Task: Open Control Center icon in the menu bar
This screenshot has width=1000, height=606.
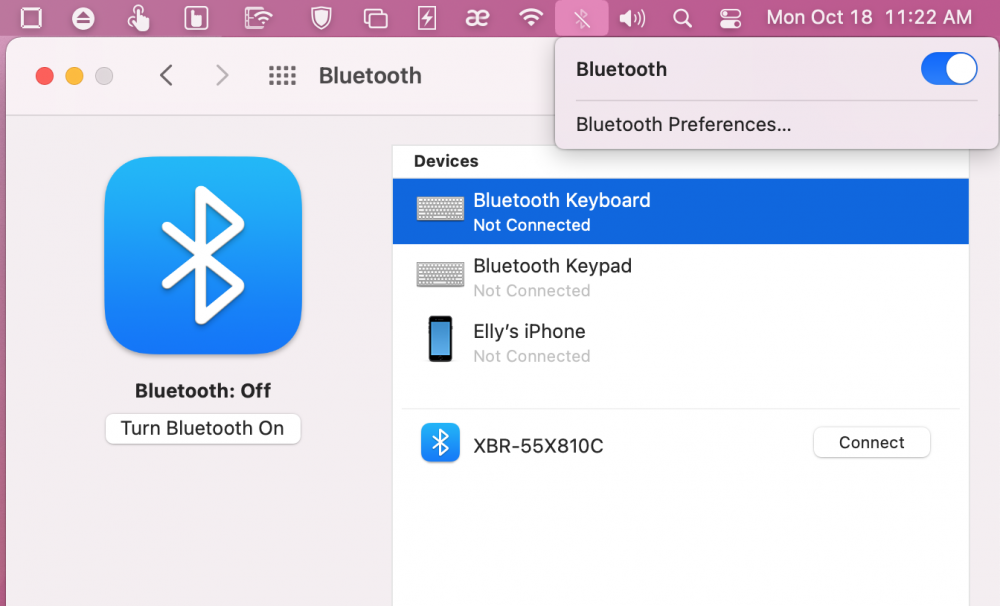Action: pos(730,18)
